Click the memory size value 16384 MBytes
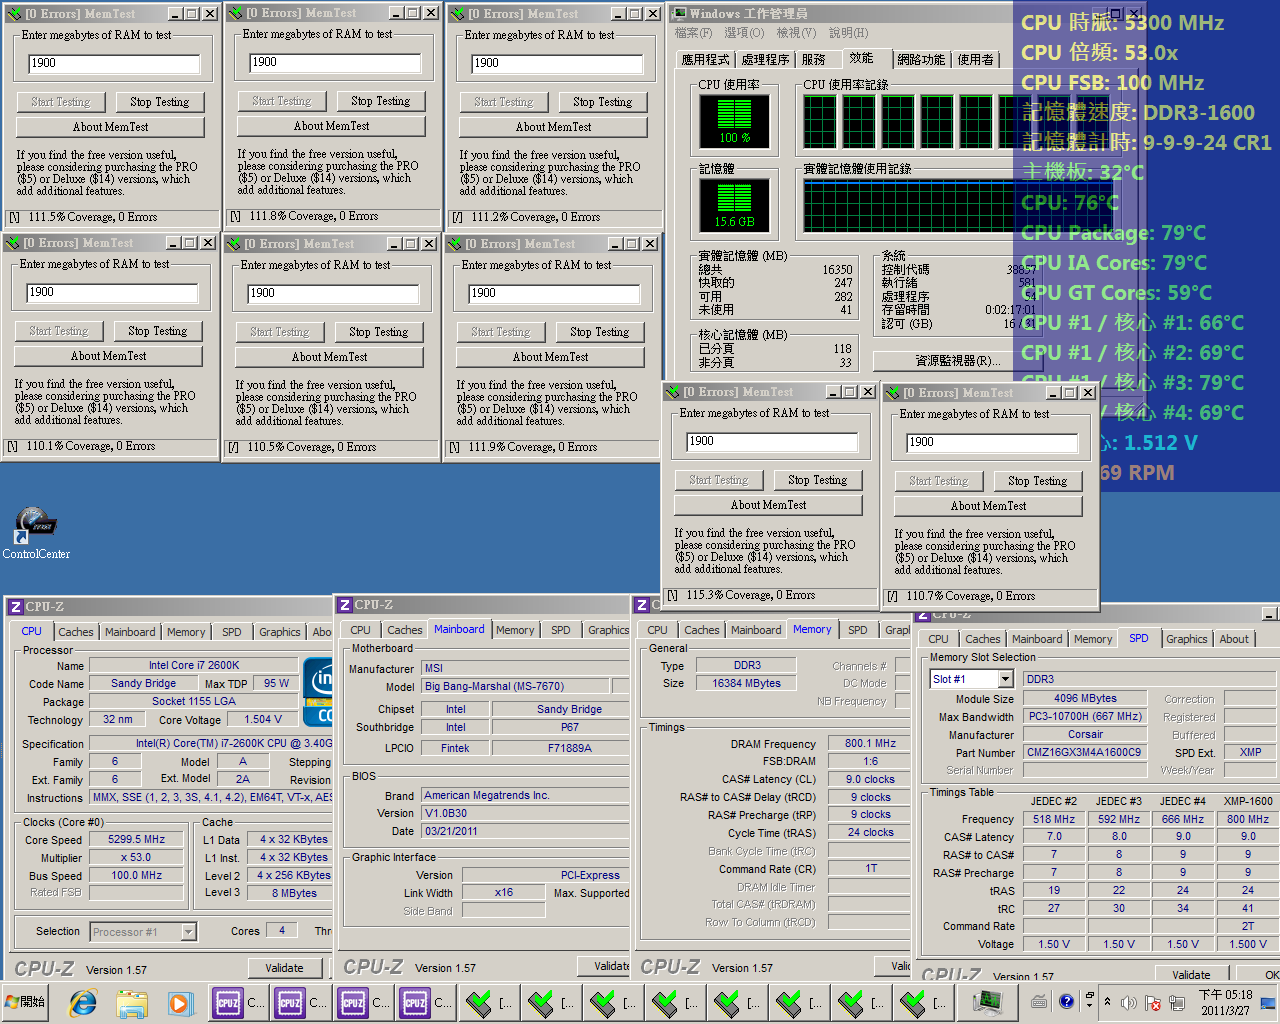 coord(746,684)
